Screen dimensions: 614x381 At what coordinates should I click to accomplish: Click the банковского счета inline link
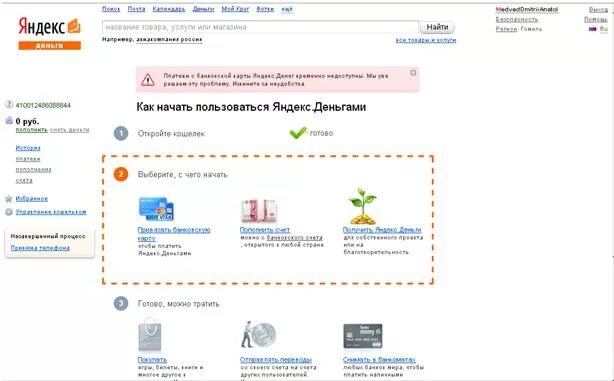(x=294, y=238)
